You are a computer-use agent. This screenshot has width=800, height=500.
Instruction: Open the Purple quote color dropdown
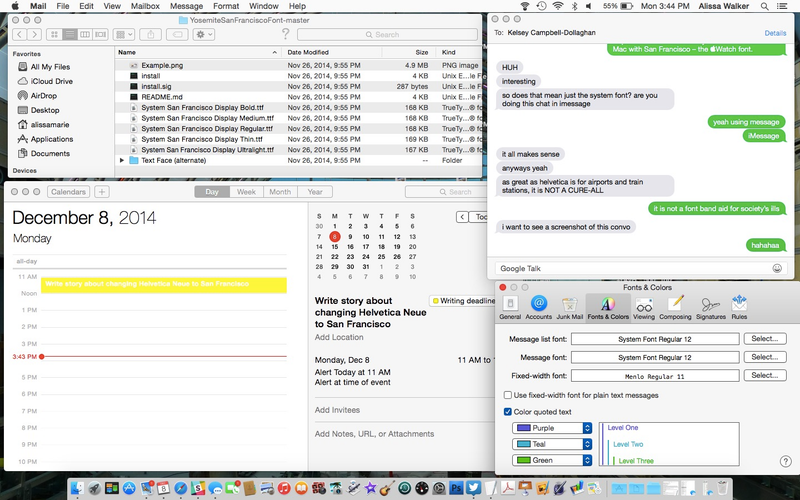(552, 428)
